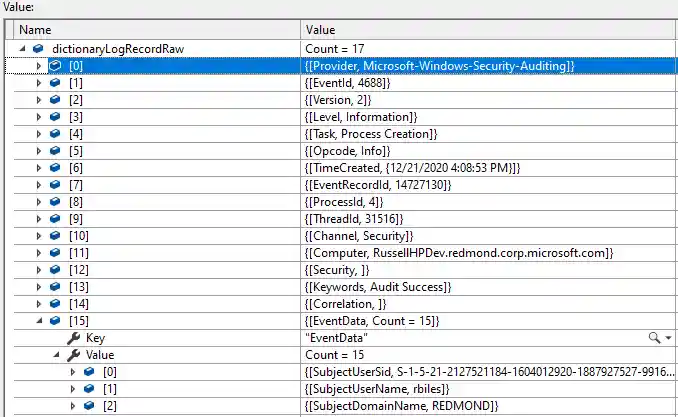The image size is (678, 417).
Task: Click the wrench icon next to Key
Action: click(73, 338)
